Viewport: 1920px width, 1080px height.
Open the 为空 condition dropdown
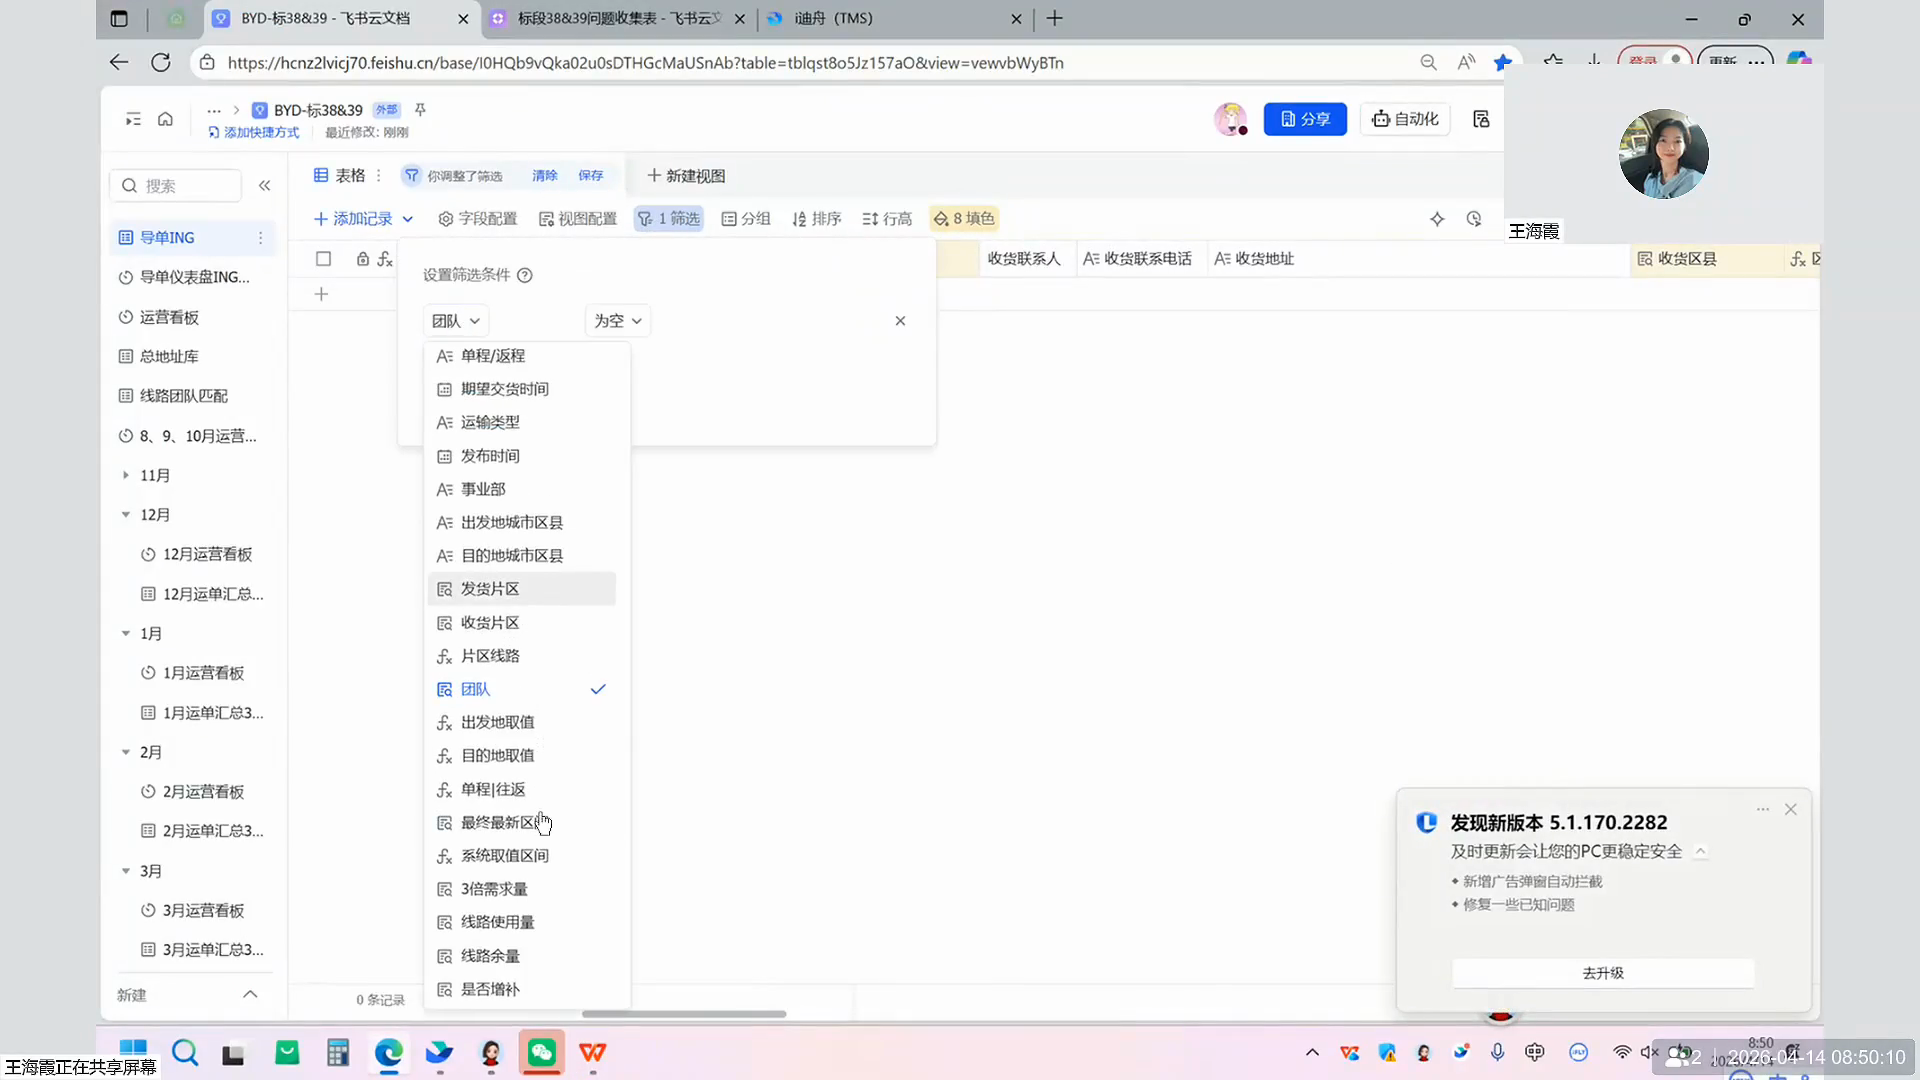pyautogui.click(x=617, y=321)
